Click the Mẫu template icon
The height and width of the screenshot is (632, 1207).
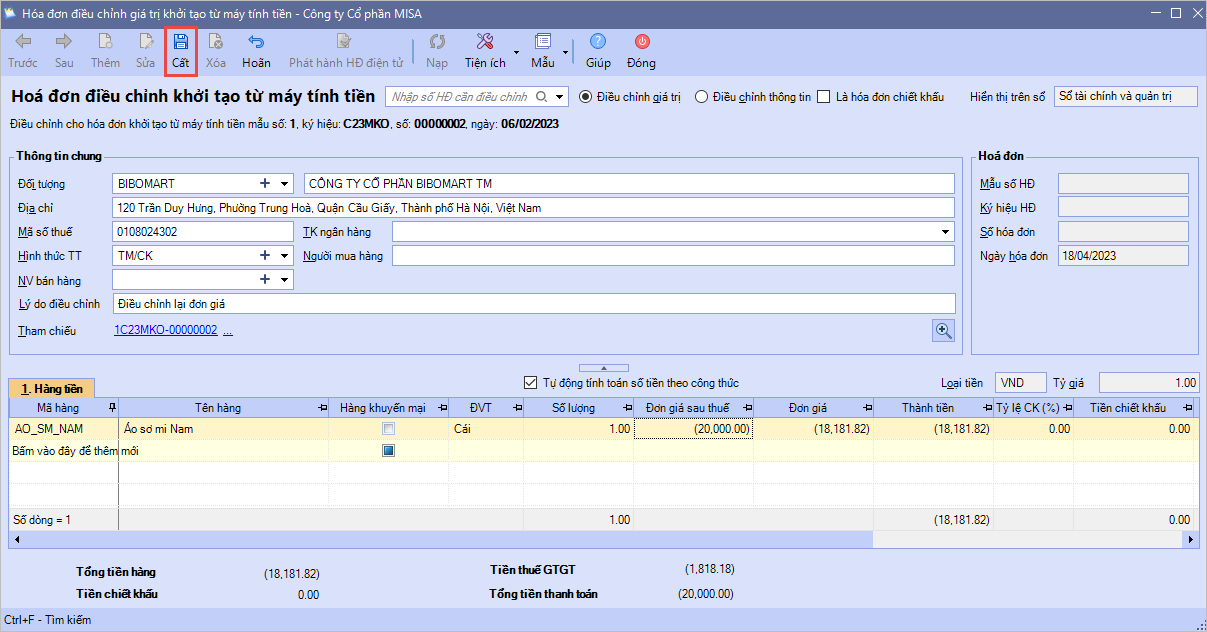tap(543, 43)
